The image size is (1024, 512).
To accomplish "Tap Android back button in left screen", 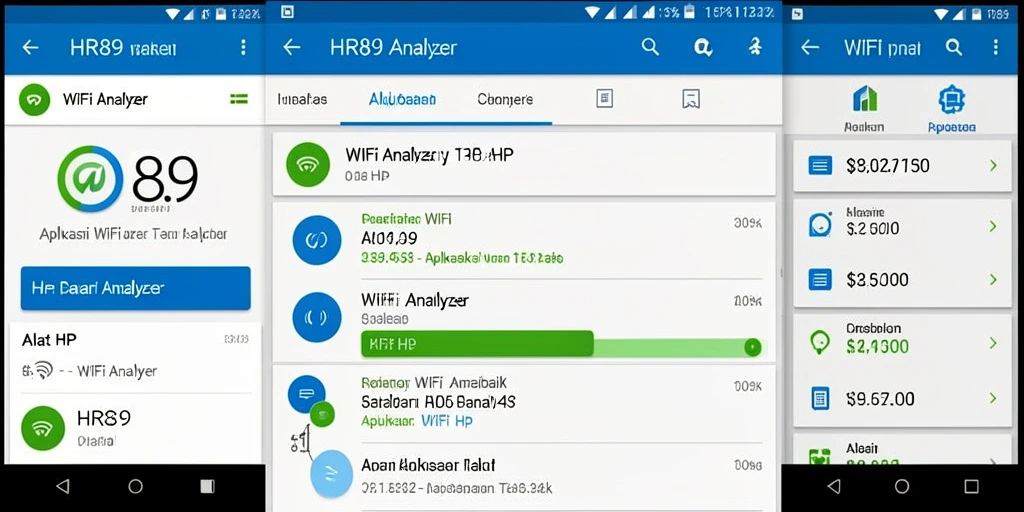I will coord(63,486).
